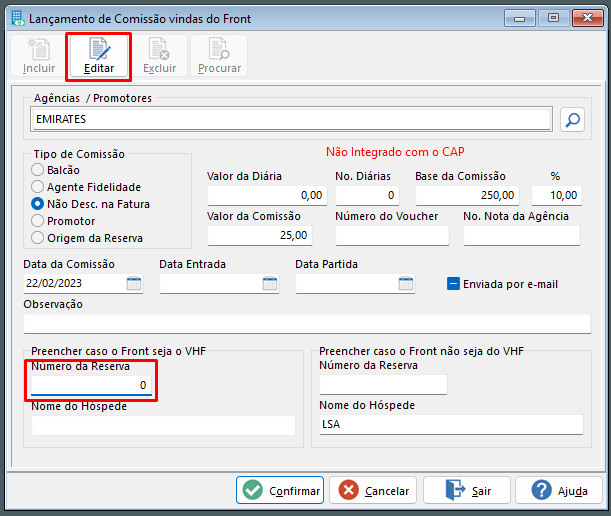Open the Data da Comissão calendar picker
The image size is (611, 516).
tap(134, 283)
